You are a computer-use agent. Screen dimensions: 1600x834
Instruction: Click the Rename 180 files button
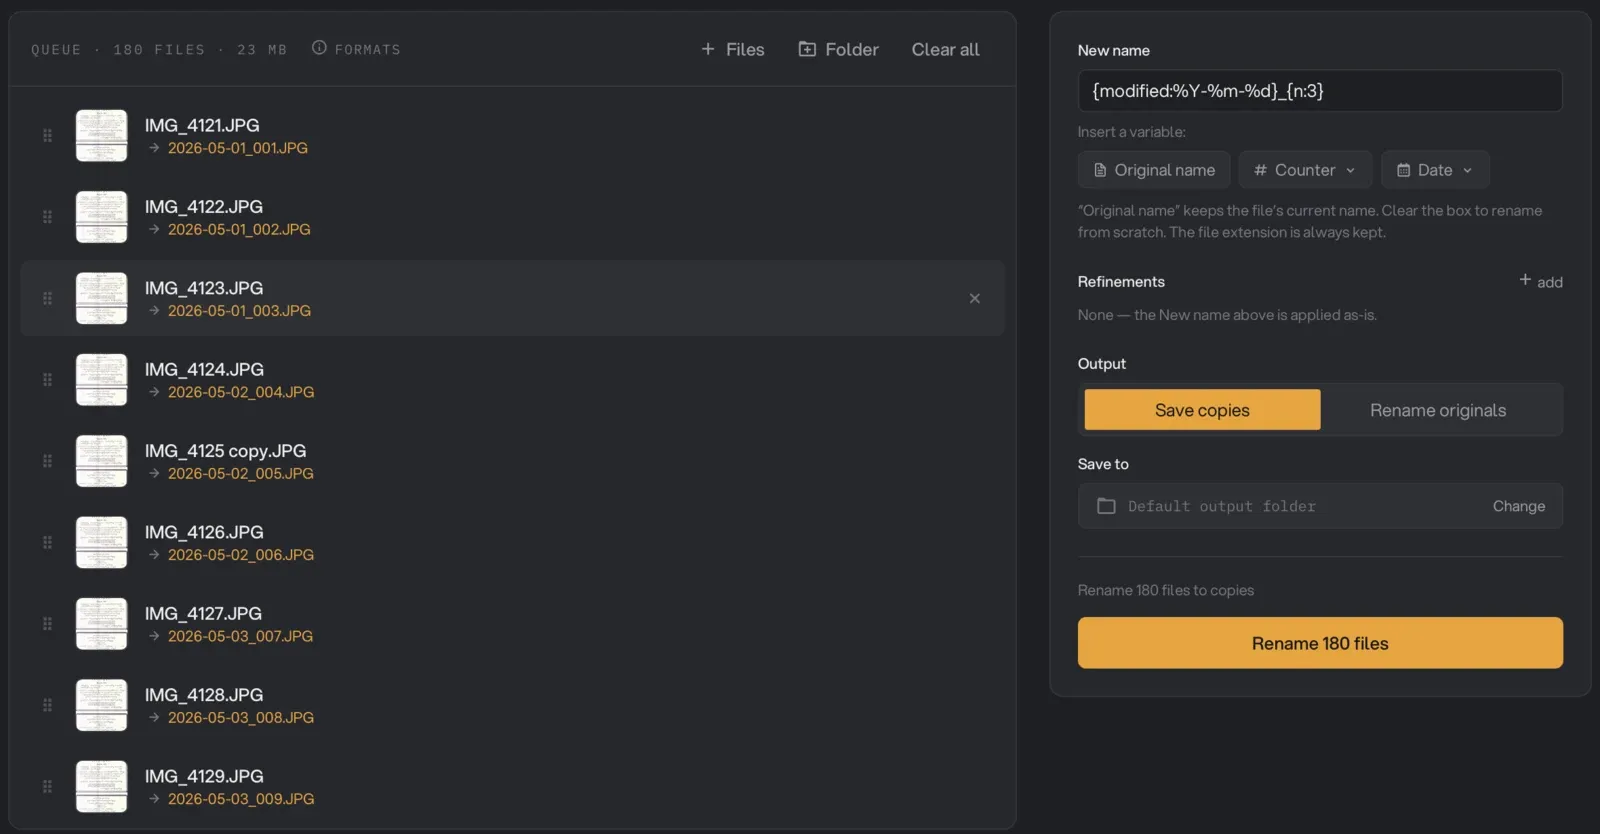tap(1320, 643)
